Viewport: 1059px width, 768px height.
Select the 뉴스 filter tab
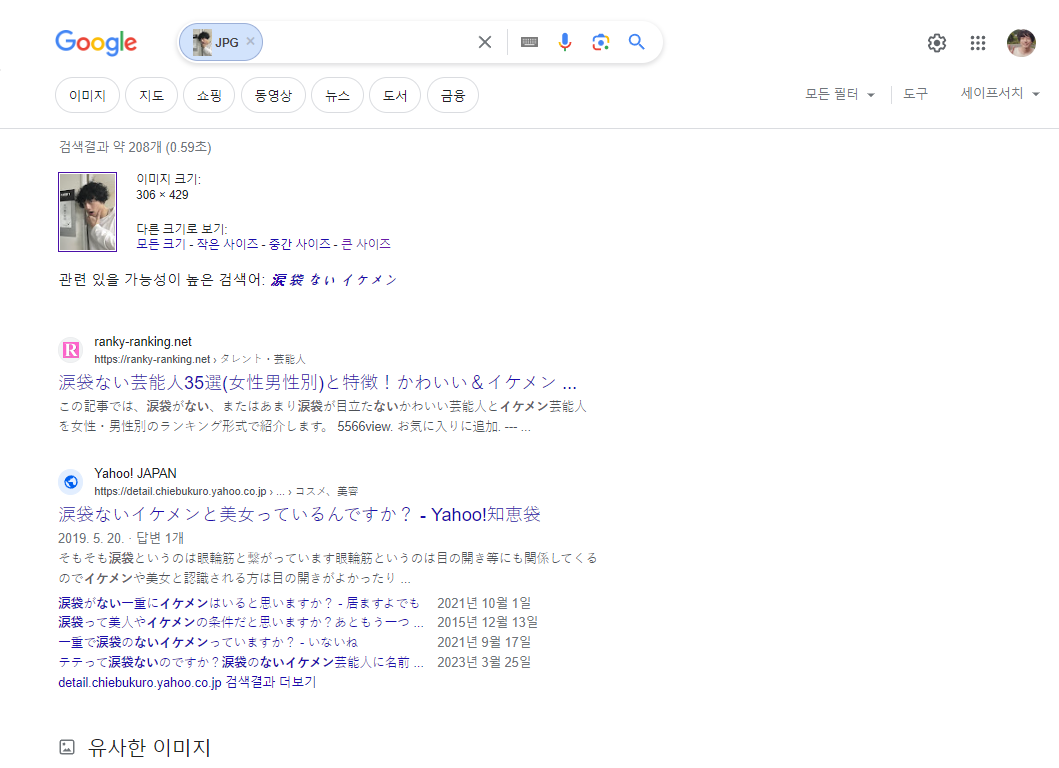pyautogui.click(x=337, y=96)
